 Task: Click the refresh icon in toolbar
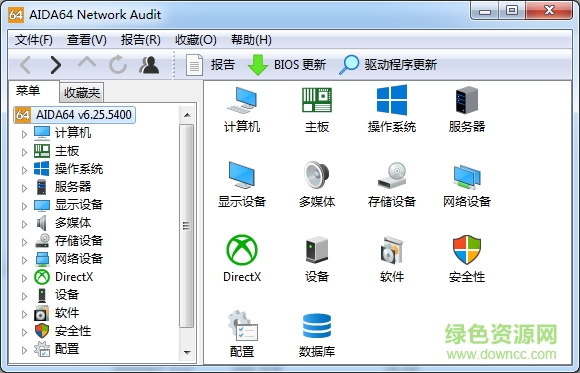pyautogui.click(x=118, y=65)
